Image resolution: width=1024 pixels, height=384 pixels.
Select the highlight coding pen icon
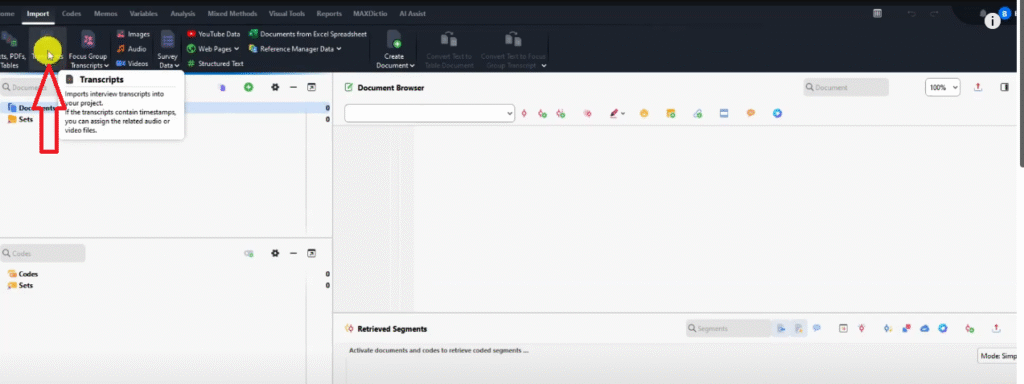tap(613, 113)
